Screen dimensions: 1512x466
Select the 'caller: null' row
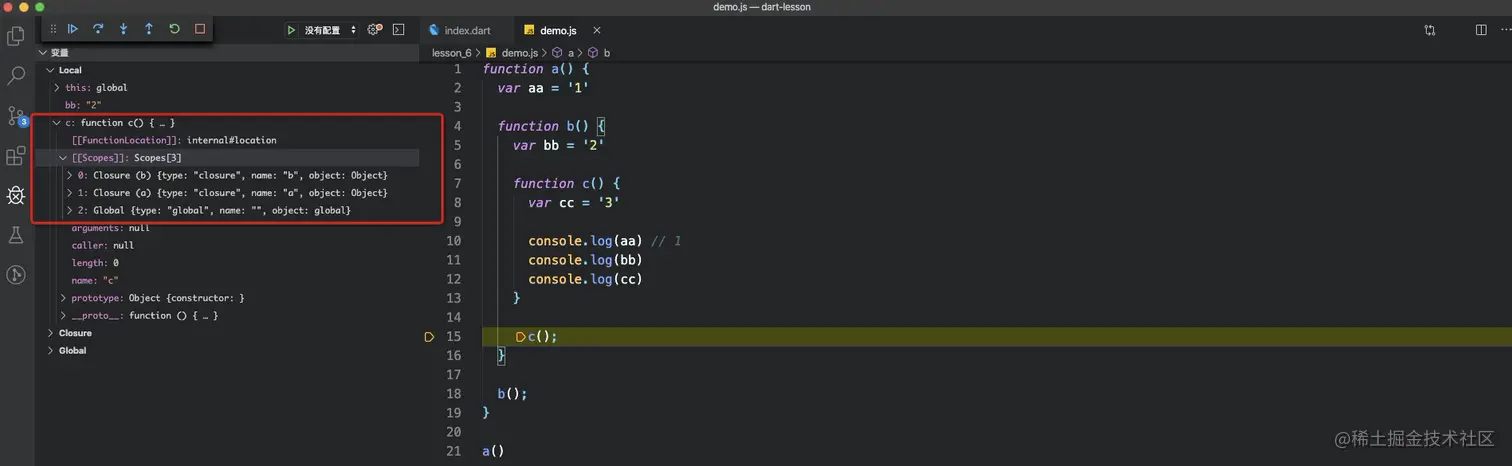tap(228, 245)
